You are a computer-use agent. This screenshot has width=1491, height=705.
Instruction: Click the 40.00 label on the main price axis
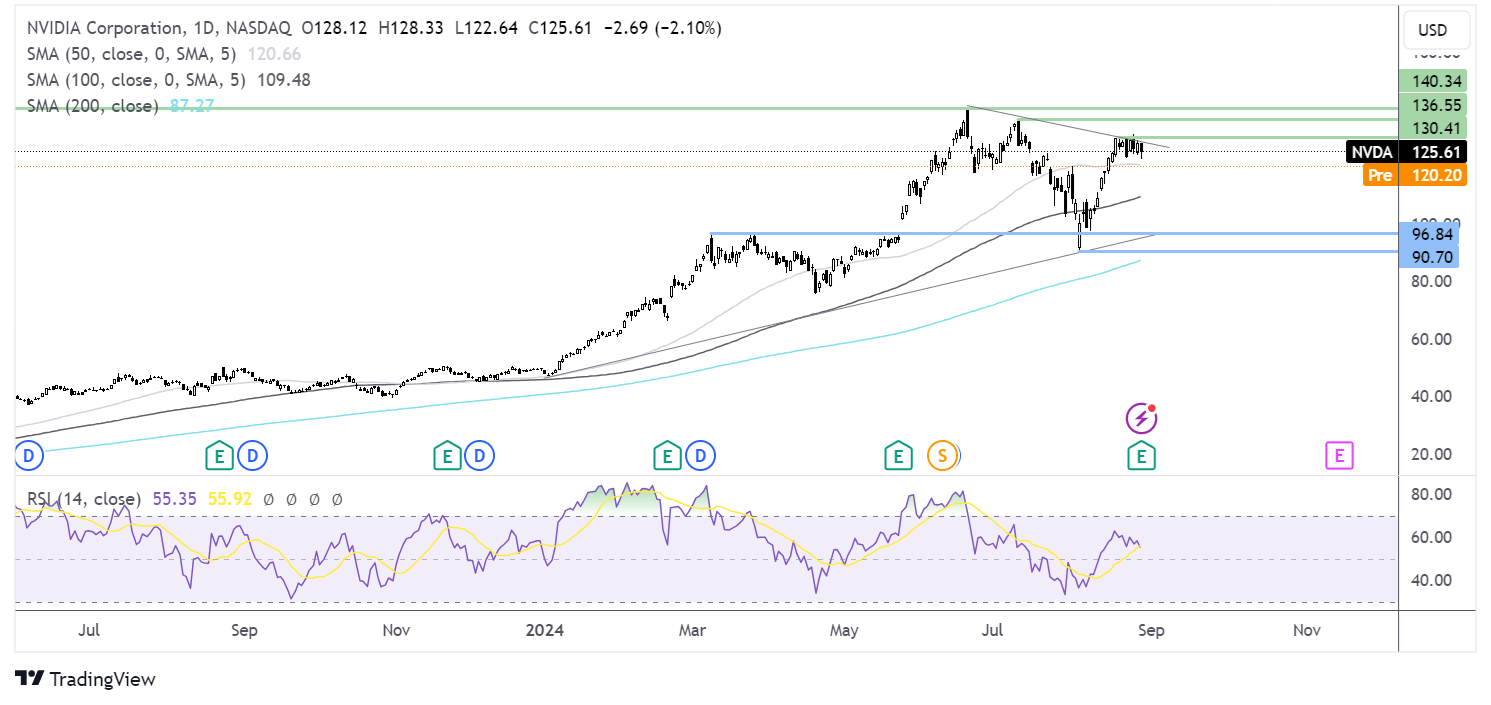[1430, 396]
